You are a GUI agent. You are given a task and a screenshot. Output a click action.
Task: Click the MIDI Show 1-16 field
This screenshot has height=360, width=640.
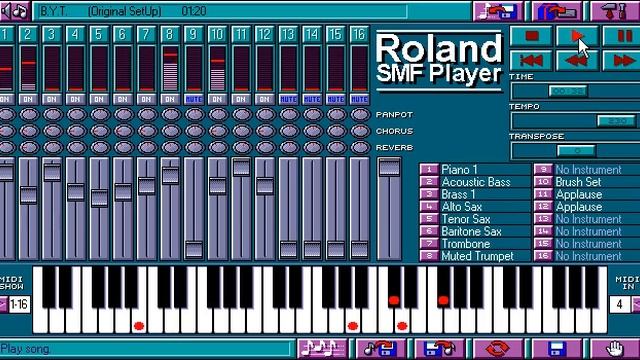tap(19, 304)
